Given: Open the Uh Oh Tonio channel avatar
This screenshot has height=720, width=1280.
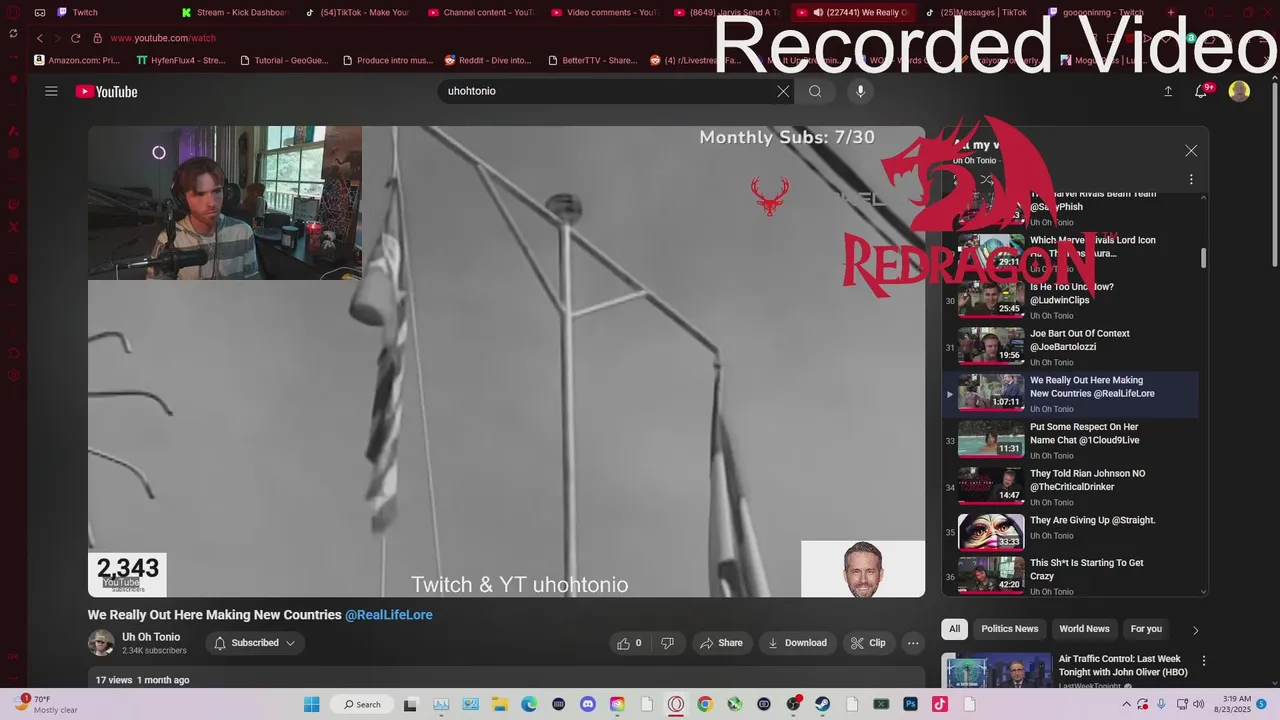Looking at the screenshot, I should 101,643.
